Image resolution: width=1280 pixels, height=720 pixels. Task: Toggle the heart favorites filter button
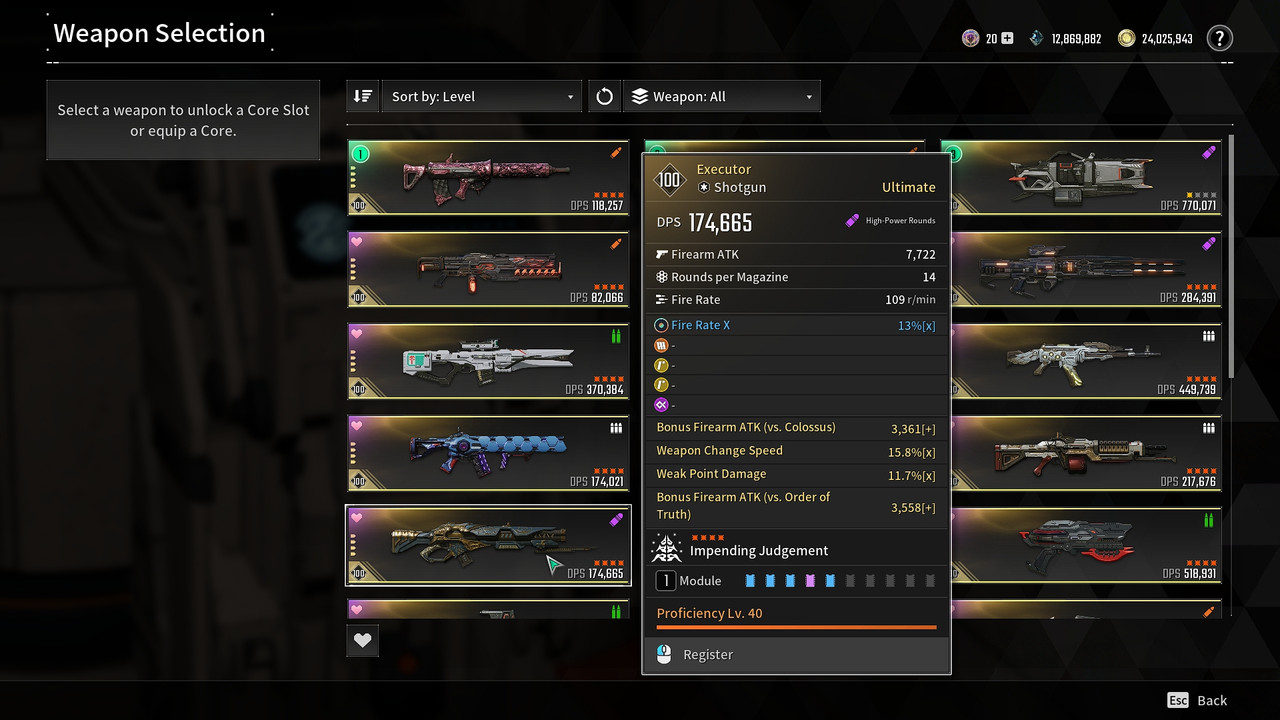pyautogui.click(x=363, y=641)
